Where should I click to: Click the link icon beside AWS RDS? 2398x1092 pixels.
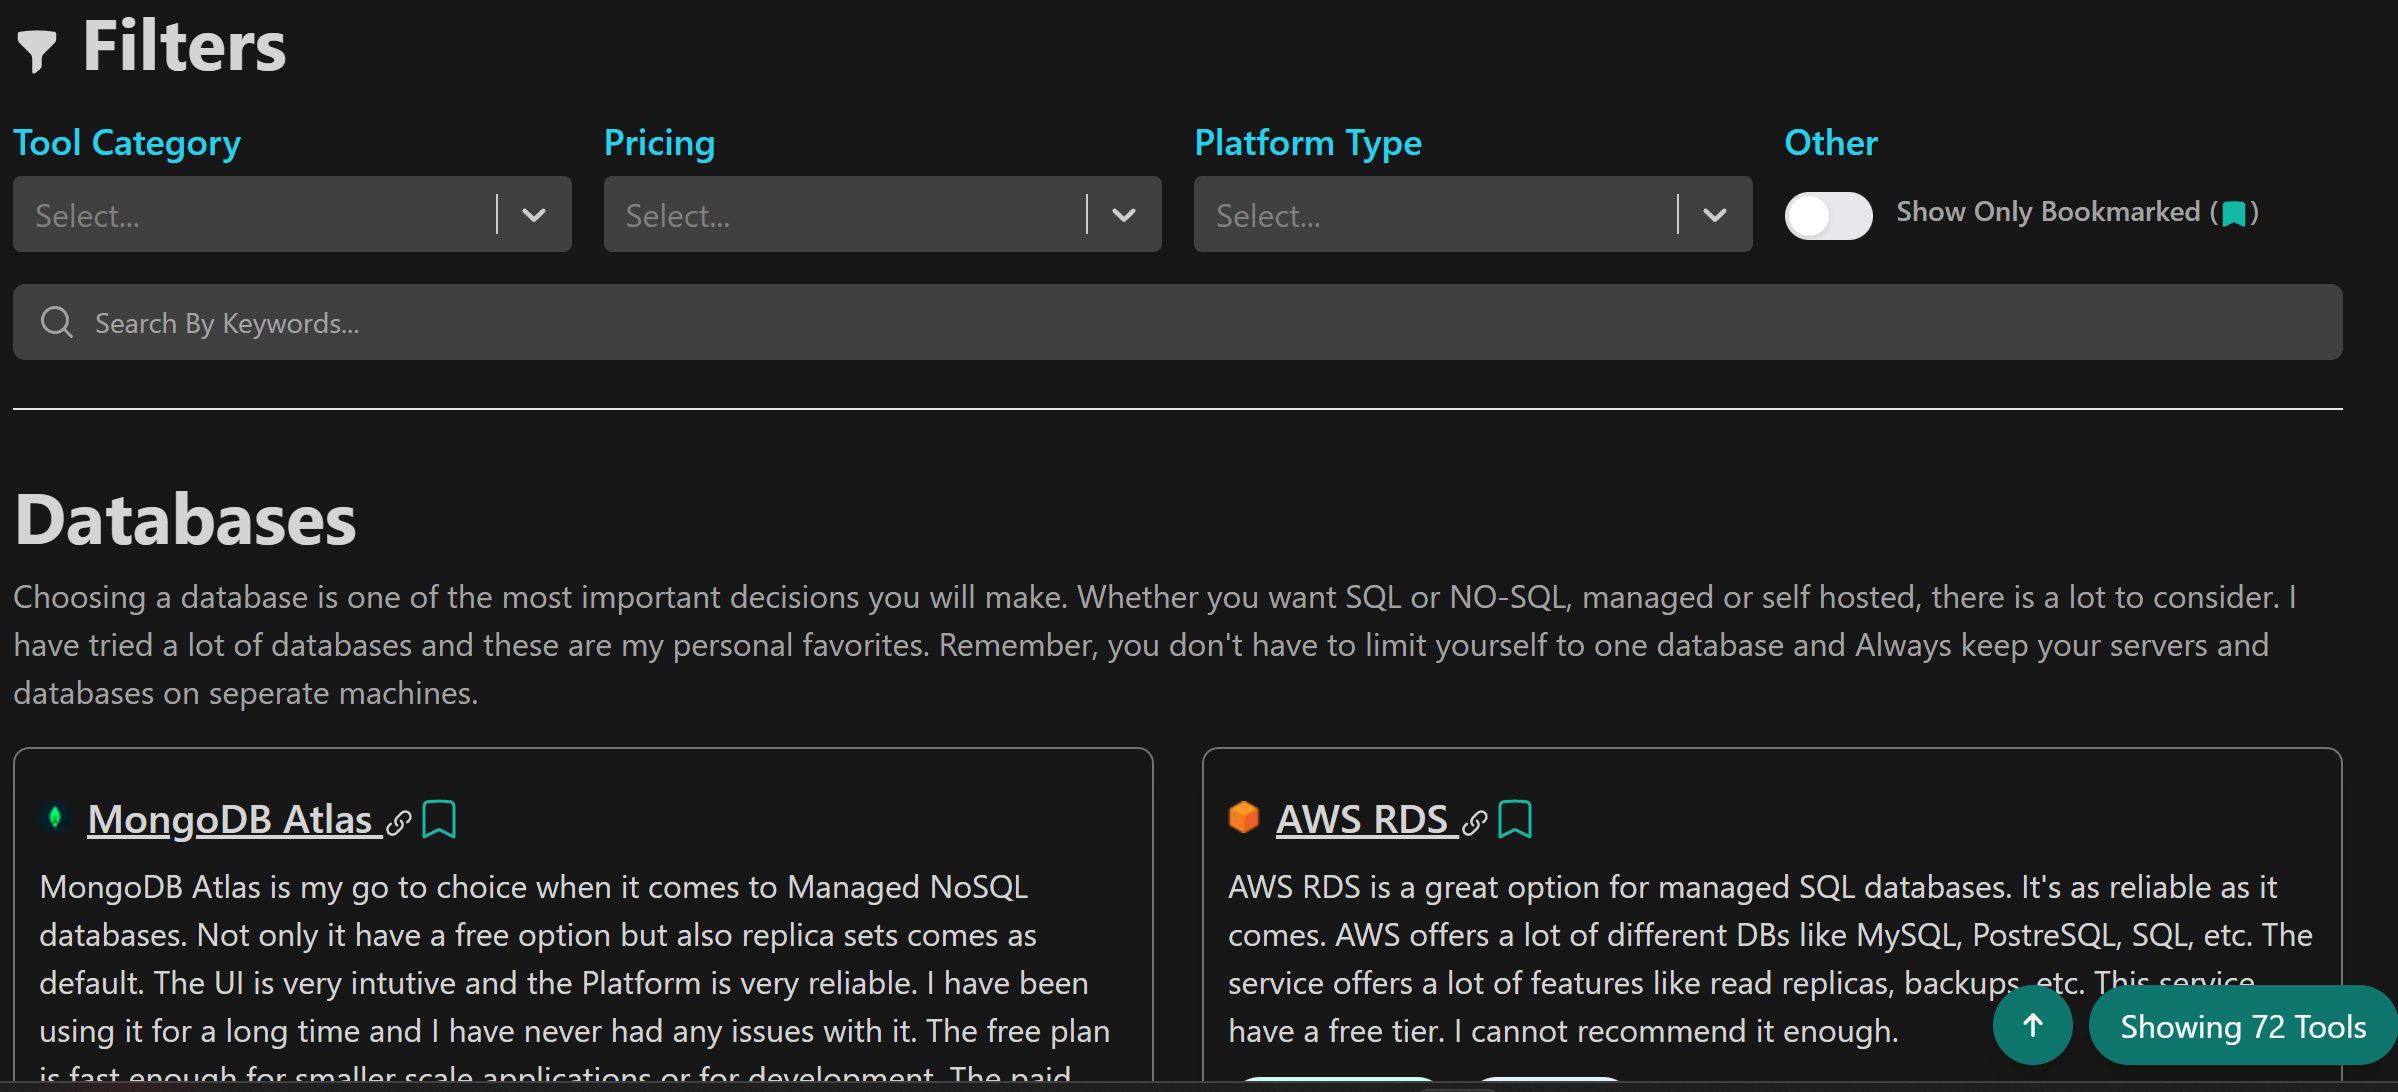click(x=1474, y=823)
